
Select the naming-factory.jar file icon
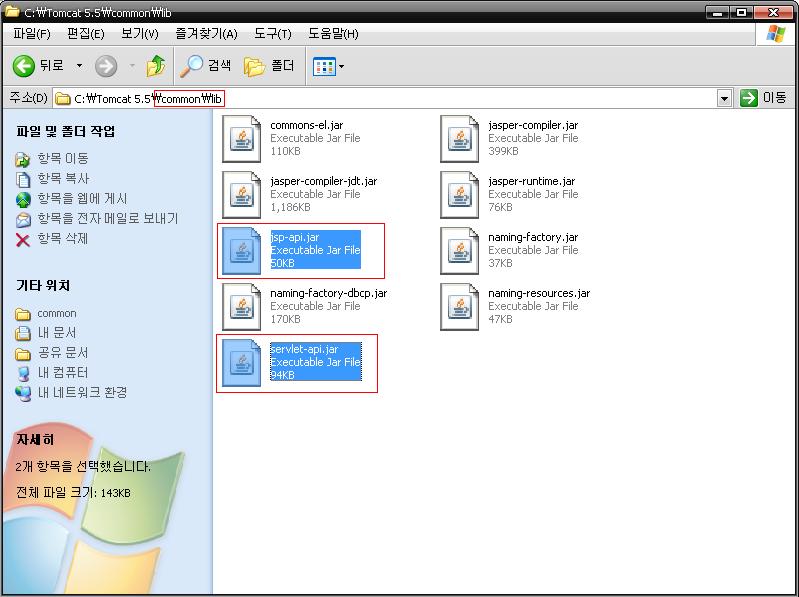pyautogui.click(x=460, y=251)
